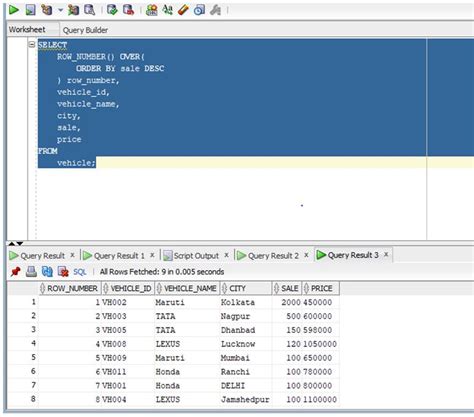
Task: Select the Jamshedpur cell
Action: click(245, 400)
